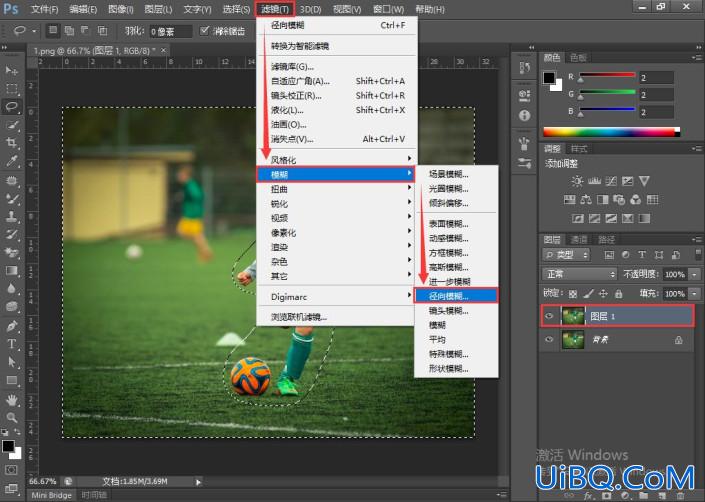Open the blend mode dropdown showing 正常
Screen dimensions: 705x502
(x=580, y=274)
